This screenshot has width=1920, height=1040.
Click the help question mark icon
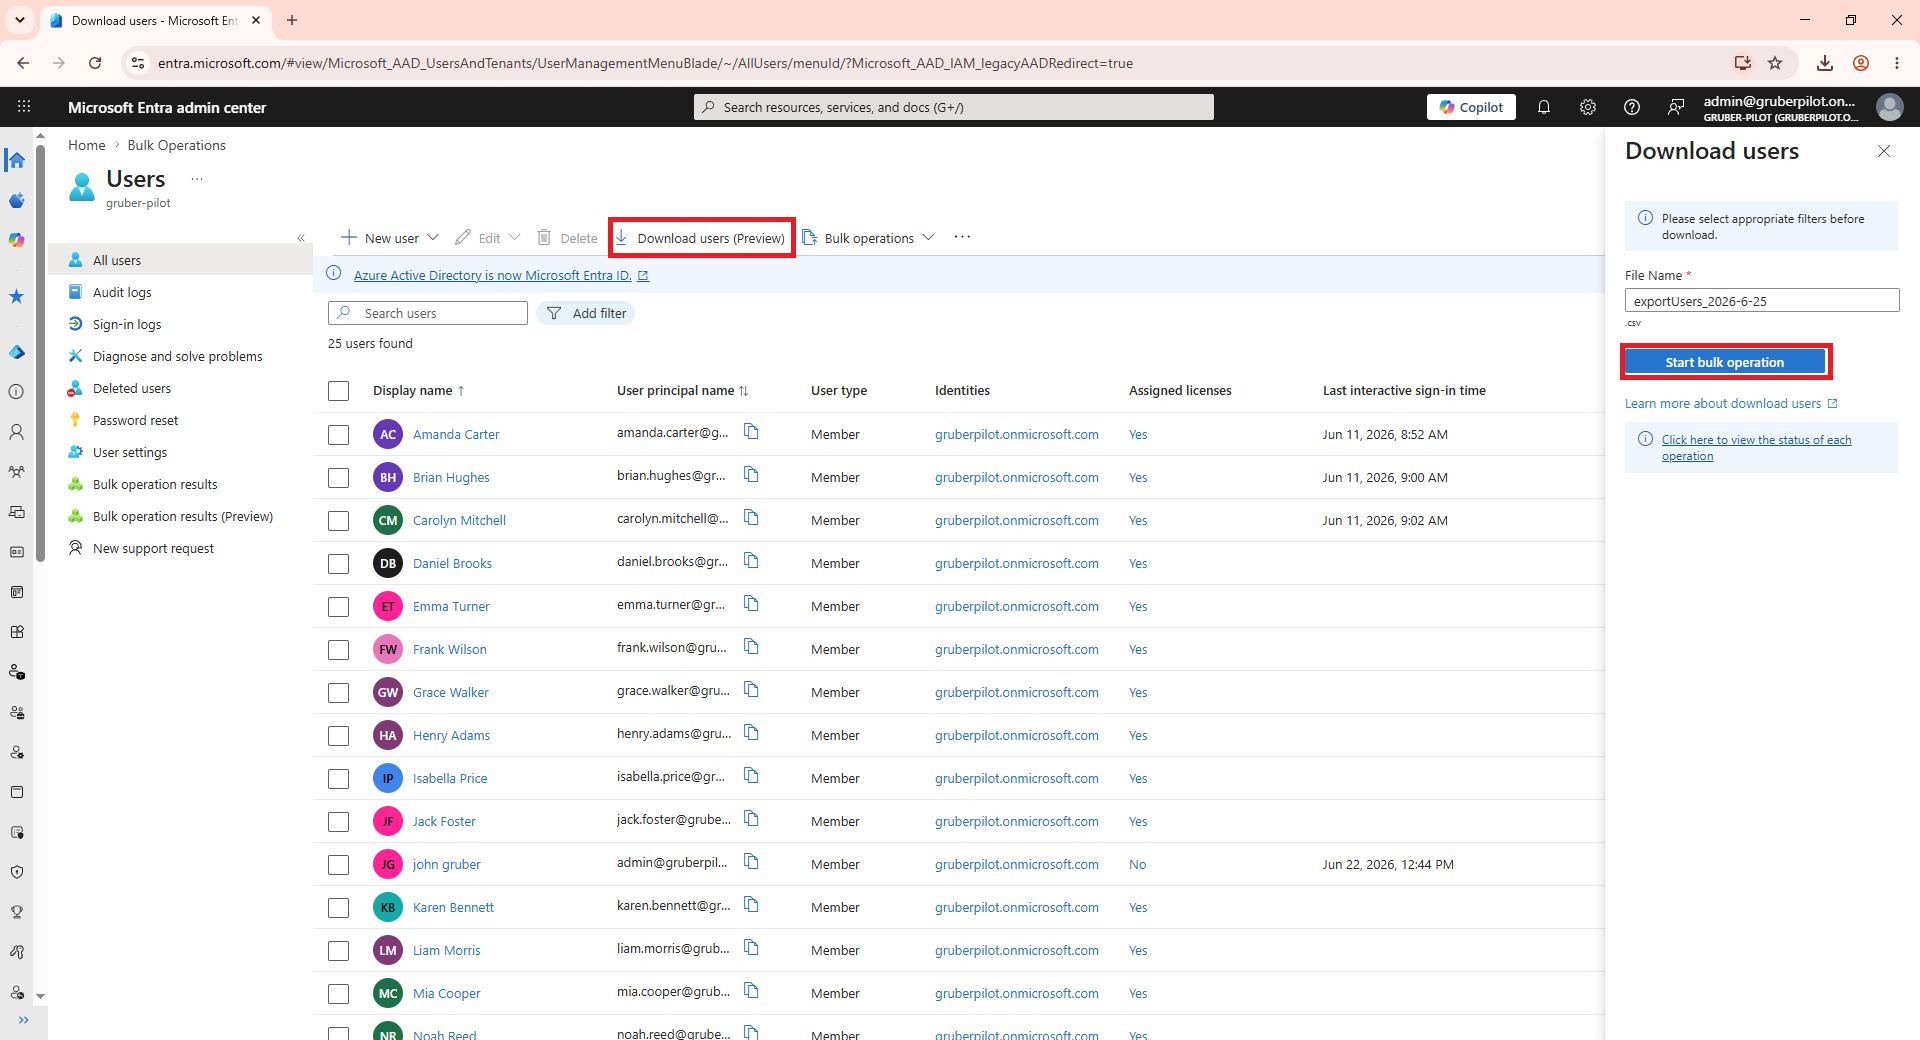pyautogui.click(x=1632, y=107)
